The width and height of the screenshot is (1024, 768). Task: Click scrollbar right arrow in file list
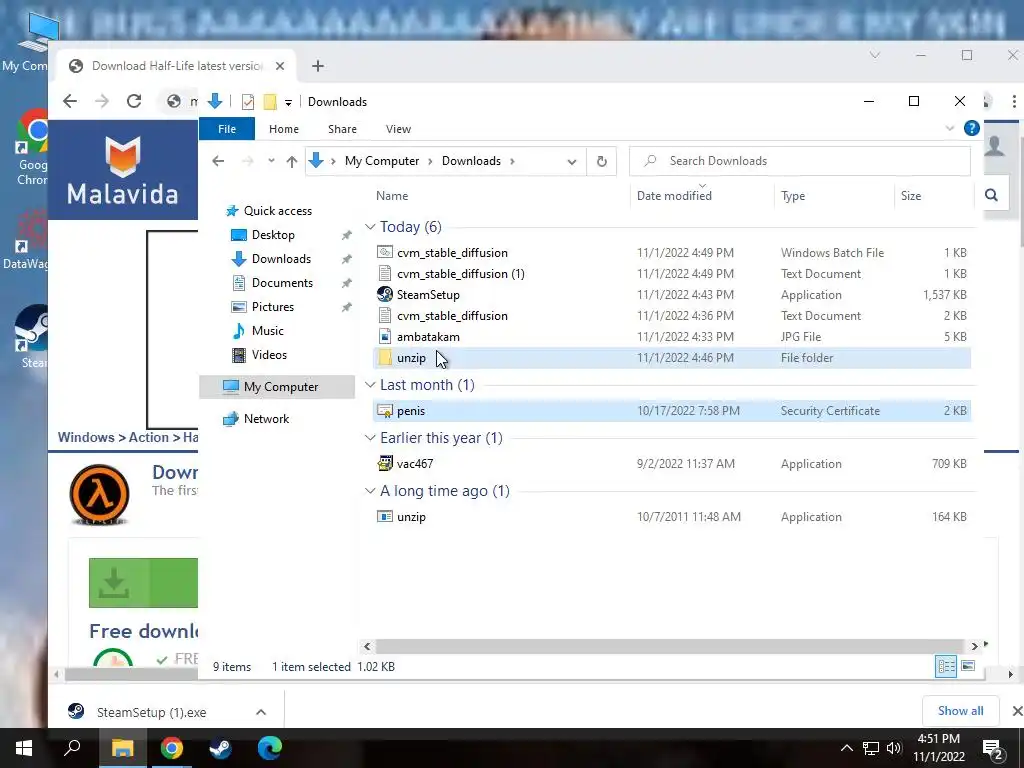[x=974, y=646]
